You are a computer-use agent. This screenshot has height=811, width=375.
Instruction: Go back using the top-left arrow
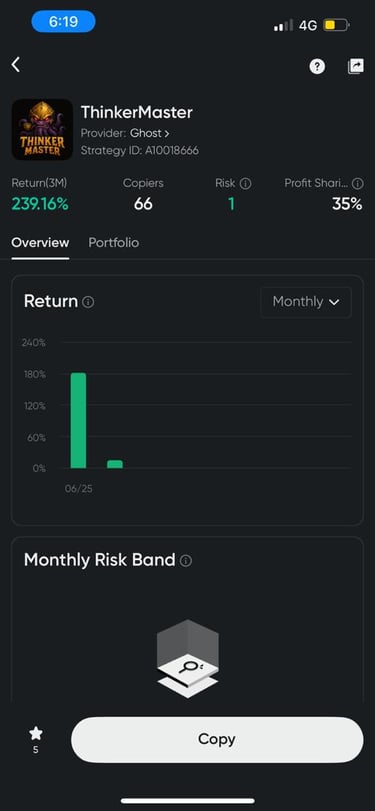tap(16, 65)
